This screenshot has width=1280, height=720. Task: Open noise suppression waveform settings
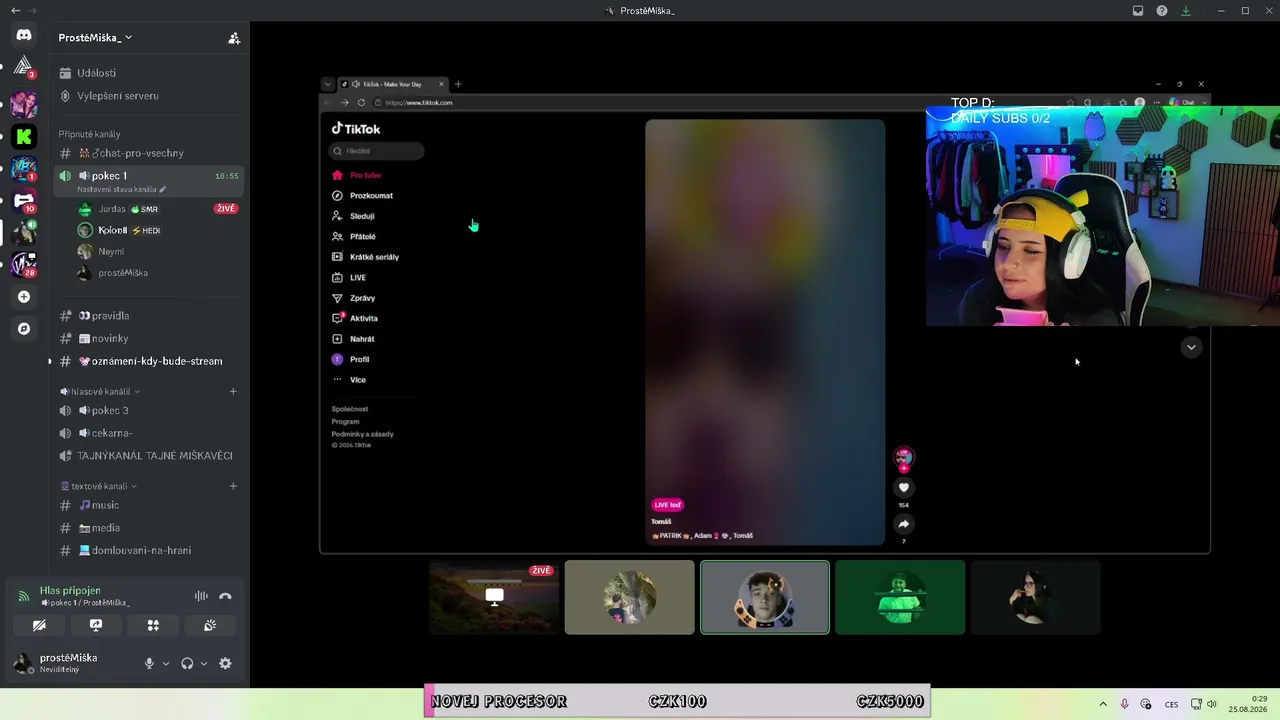coord(201,596)
